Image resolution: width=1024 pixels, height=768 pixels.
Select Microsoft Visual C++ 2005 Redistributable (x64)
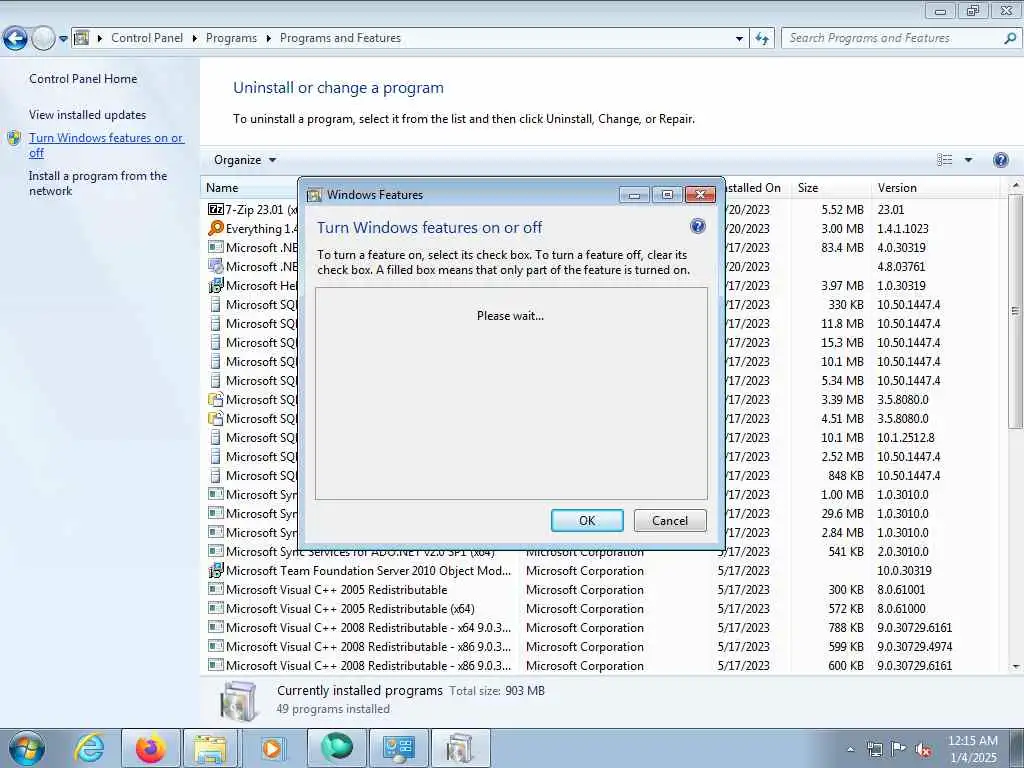(x=350, y=609)
